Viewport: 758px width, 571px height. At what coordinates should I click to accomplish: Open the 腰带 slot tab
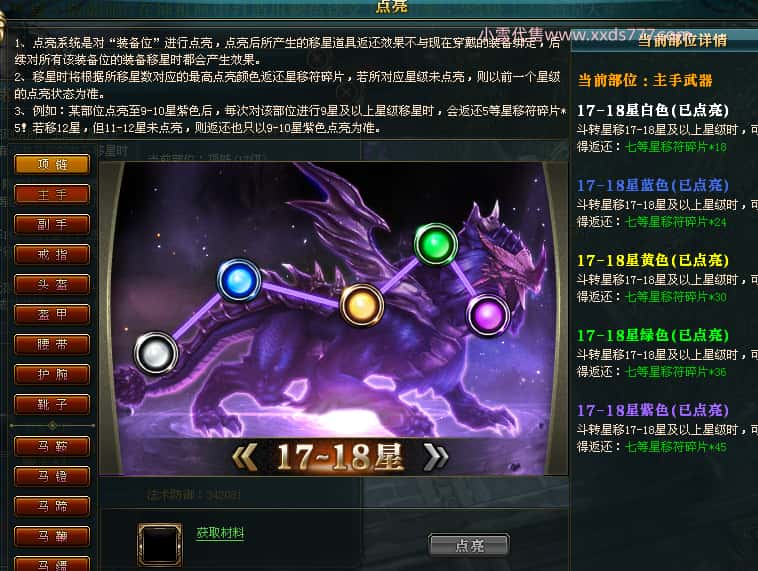tap(52, 344)
